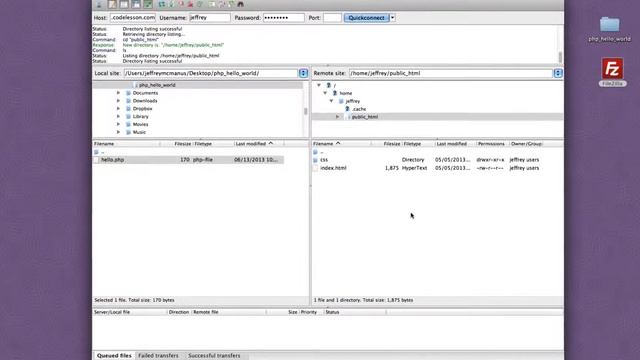Toggle message log display in toolbar
The image size is (640, 360).
(x=112, y=4)
